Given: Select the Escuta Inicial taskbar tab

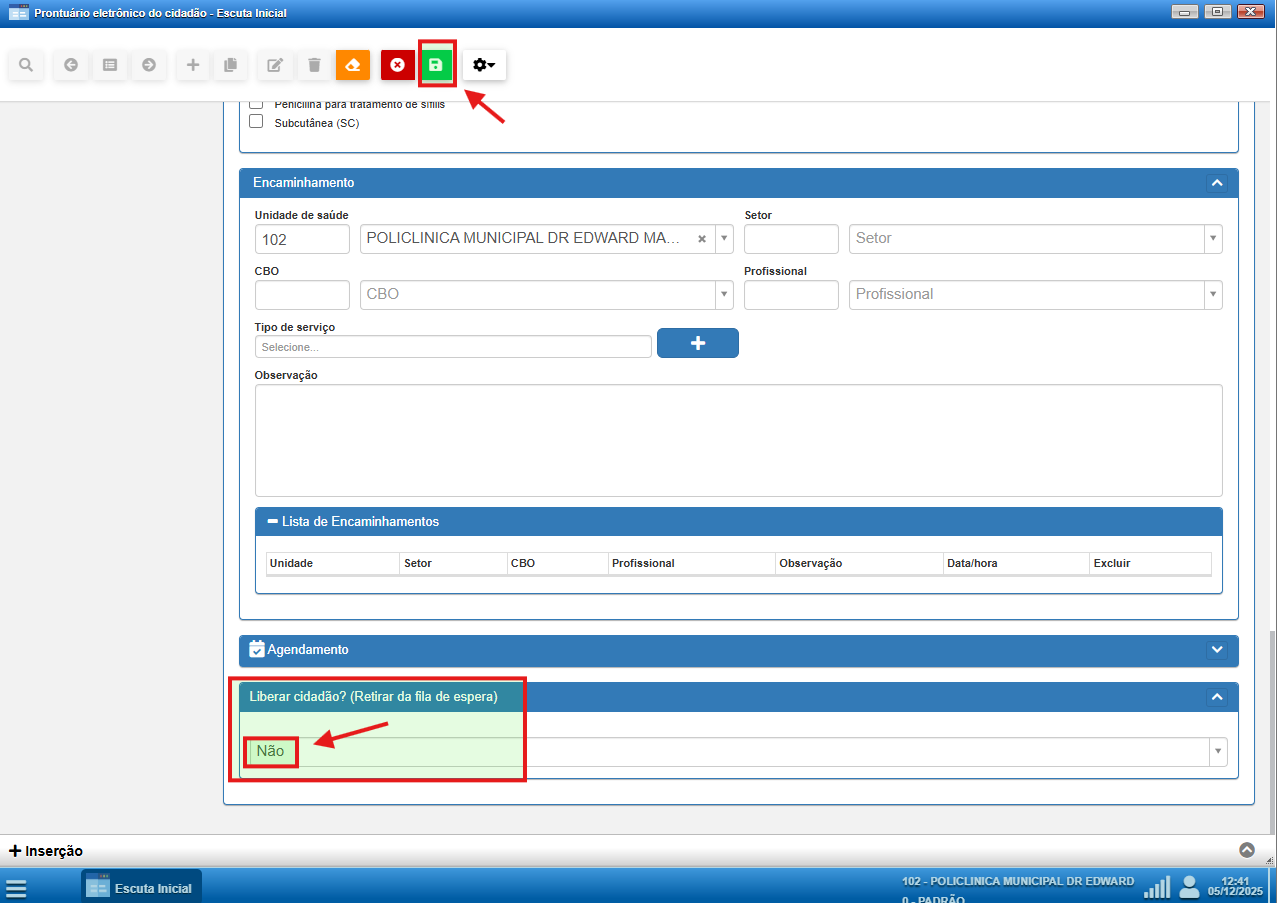Looking at the screenshot, I should 141,887.
